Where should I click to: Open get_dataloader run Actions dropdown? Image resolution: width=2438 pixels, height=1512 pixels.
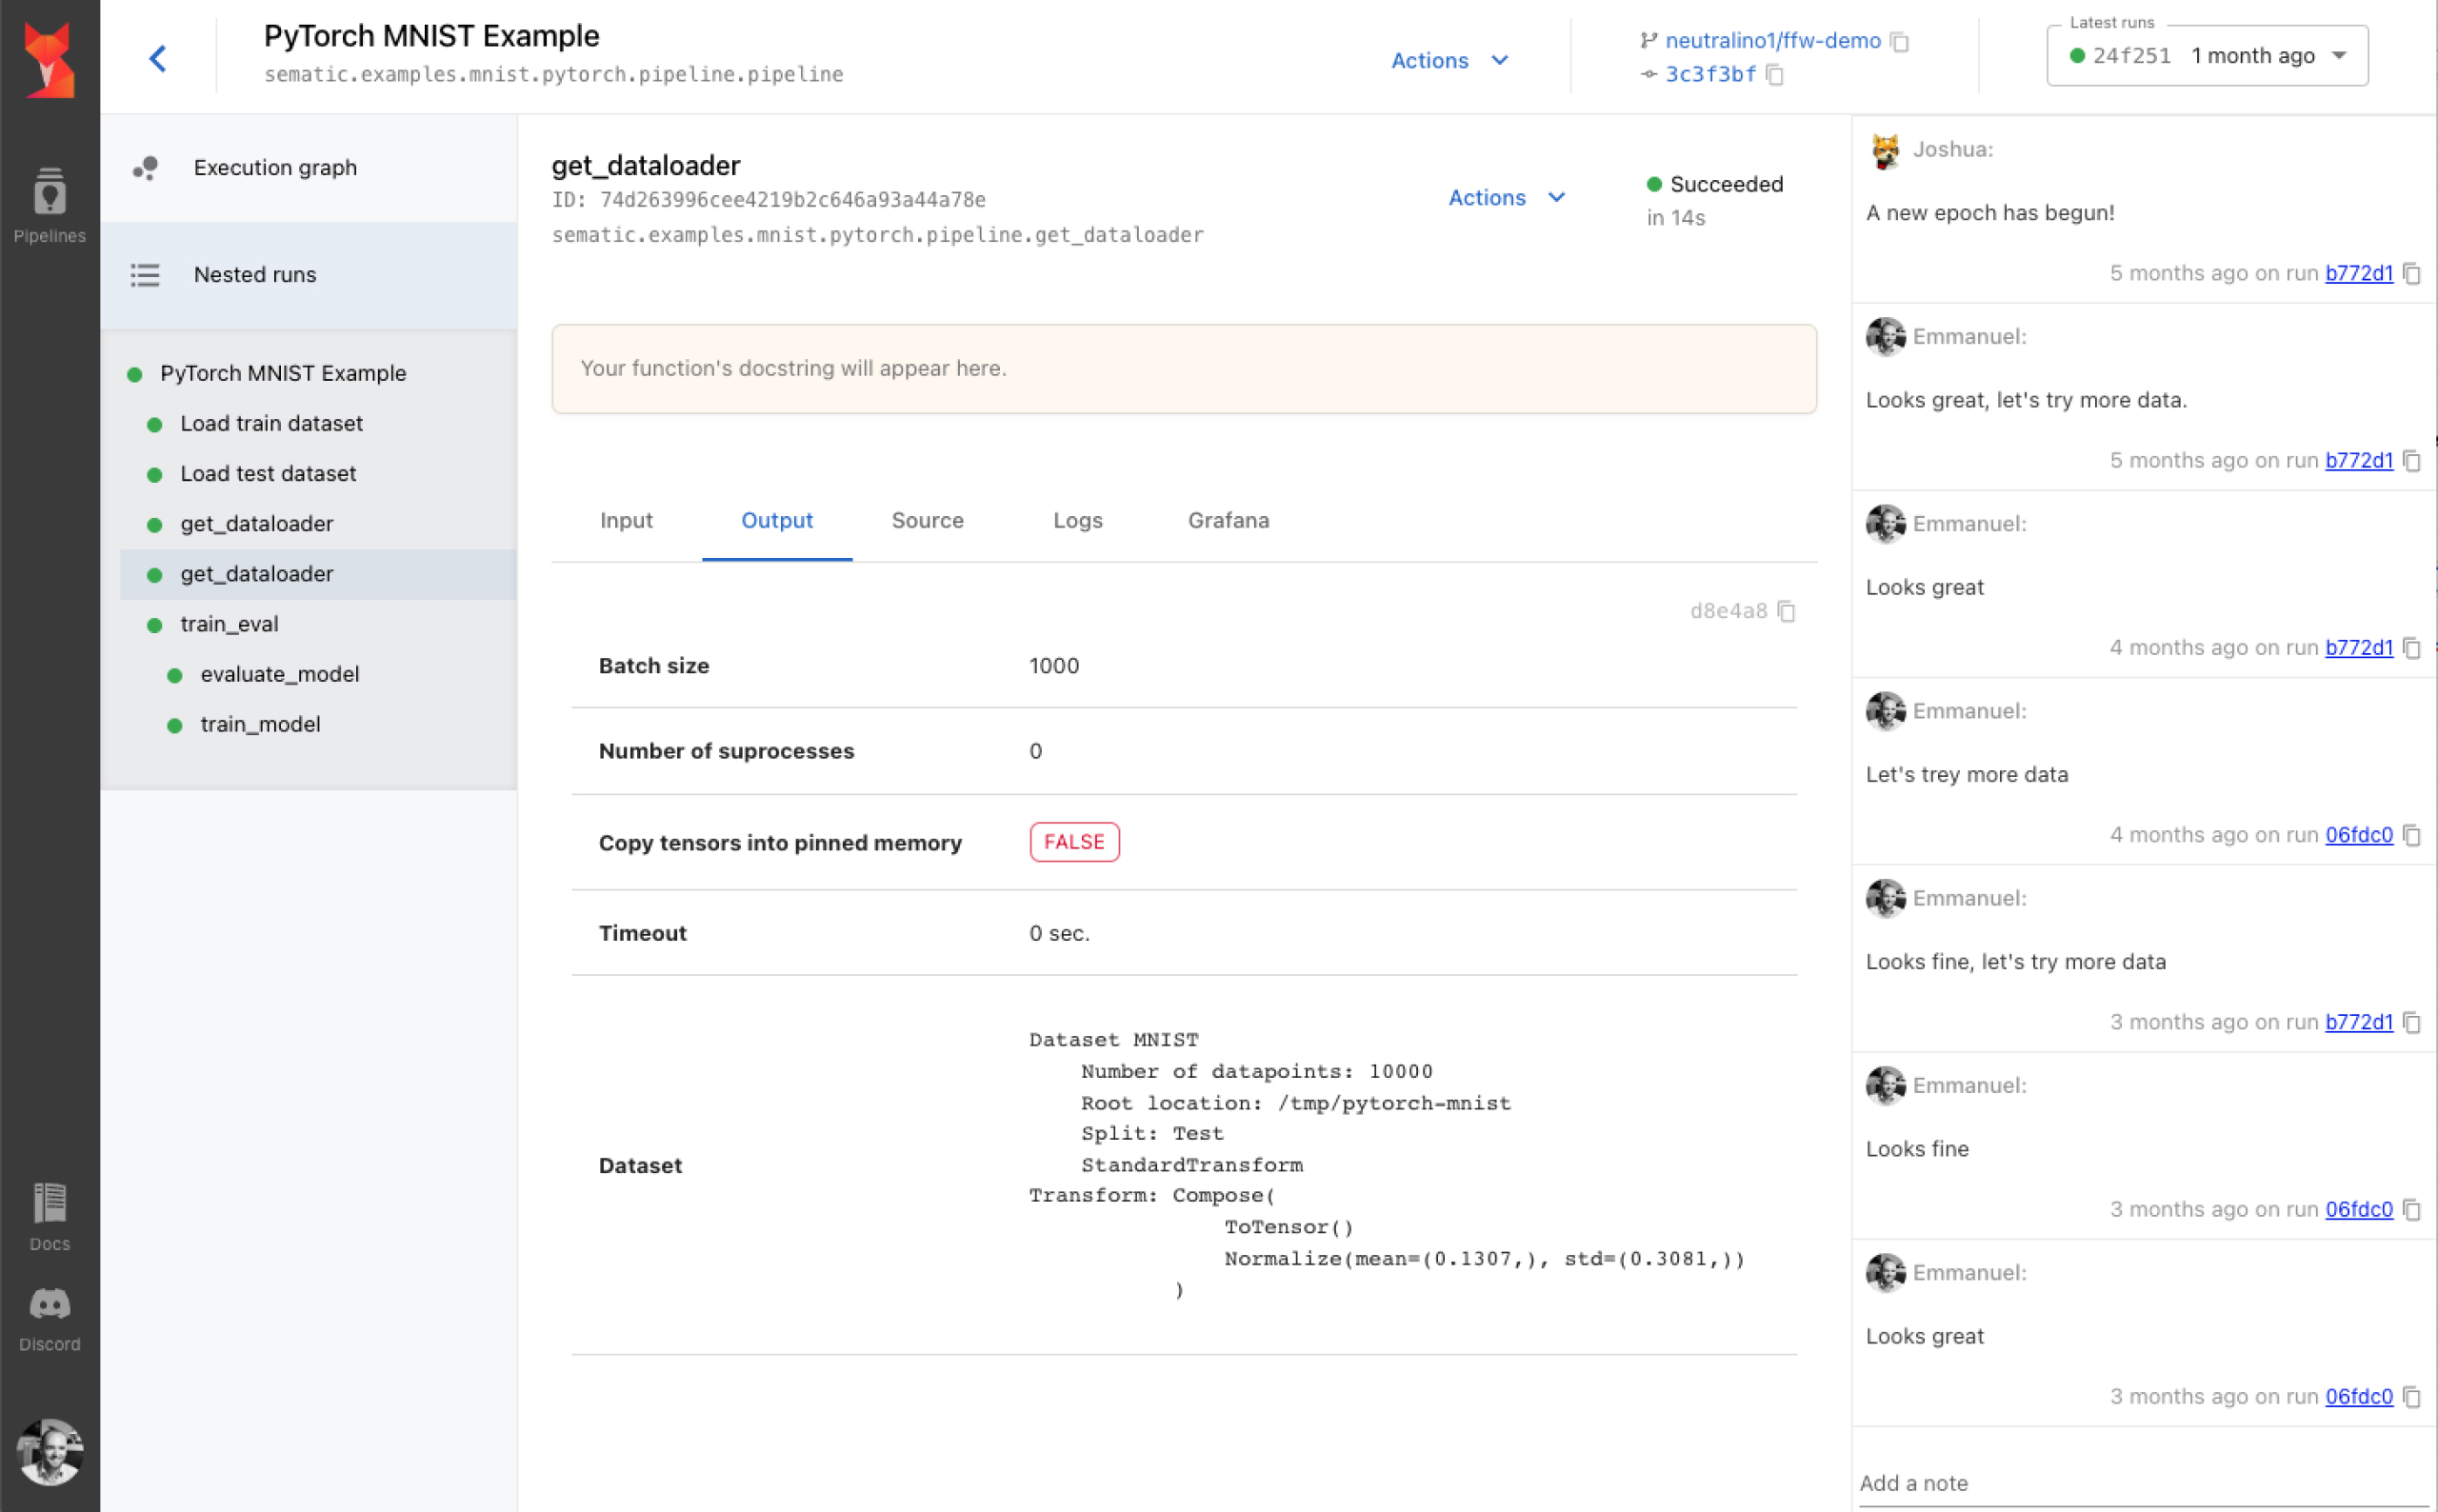pyautogui.click(x=1506, y=197)
